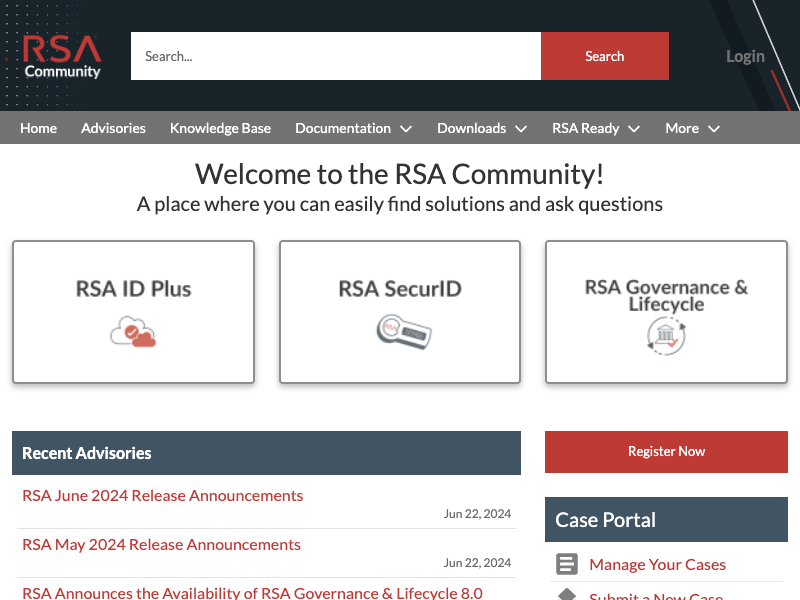Open the Documentation menu
The image size is (800, 600).
coord(343,128)
